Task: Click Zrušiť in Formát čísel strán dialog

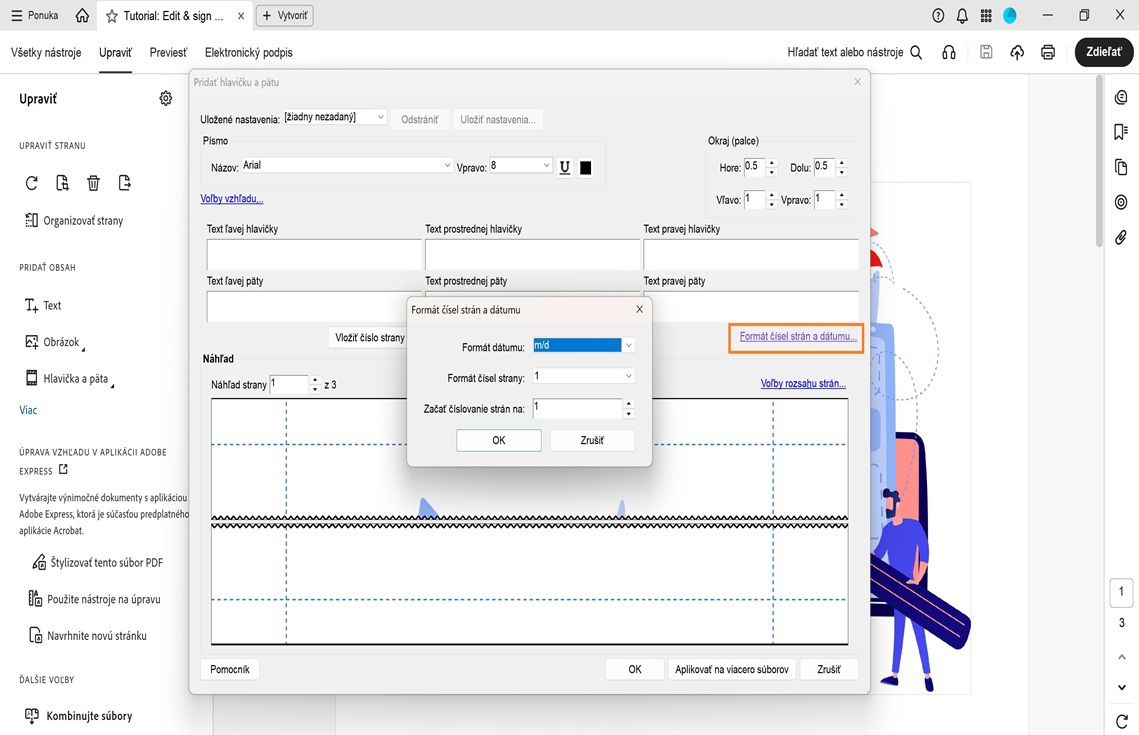Action: click(592, 440)
